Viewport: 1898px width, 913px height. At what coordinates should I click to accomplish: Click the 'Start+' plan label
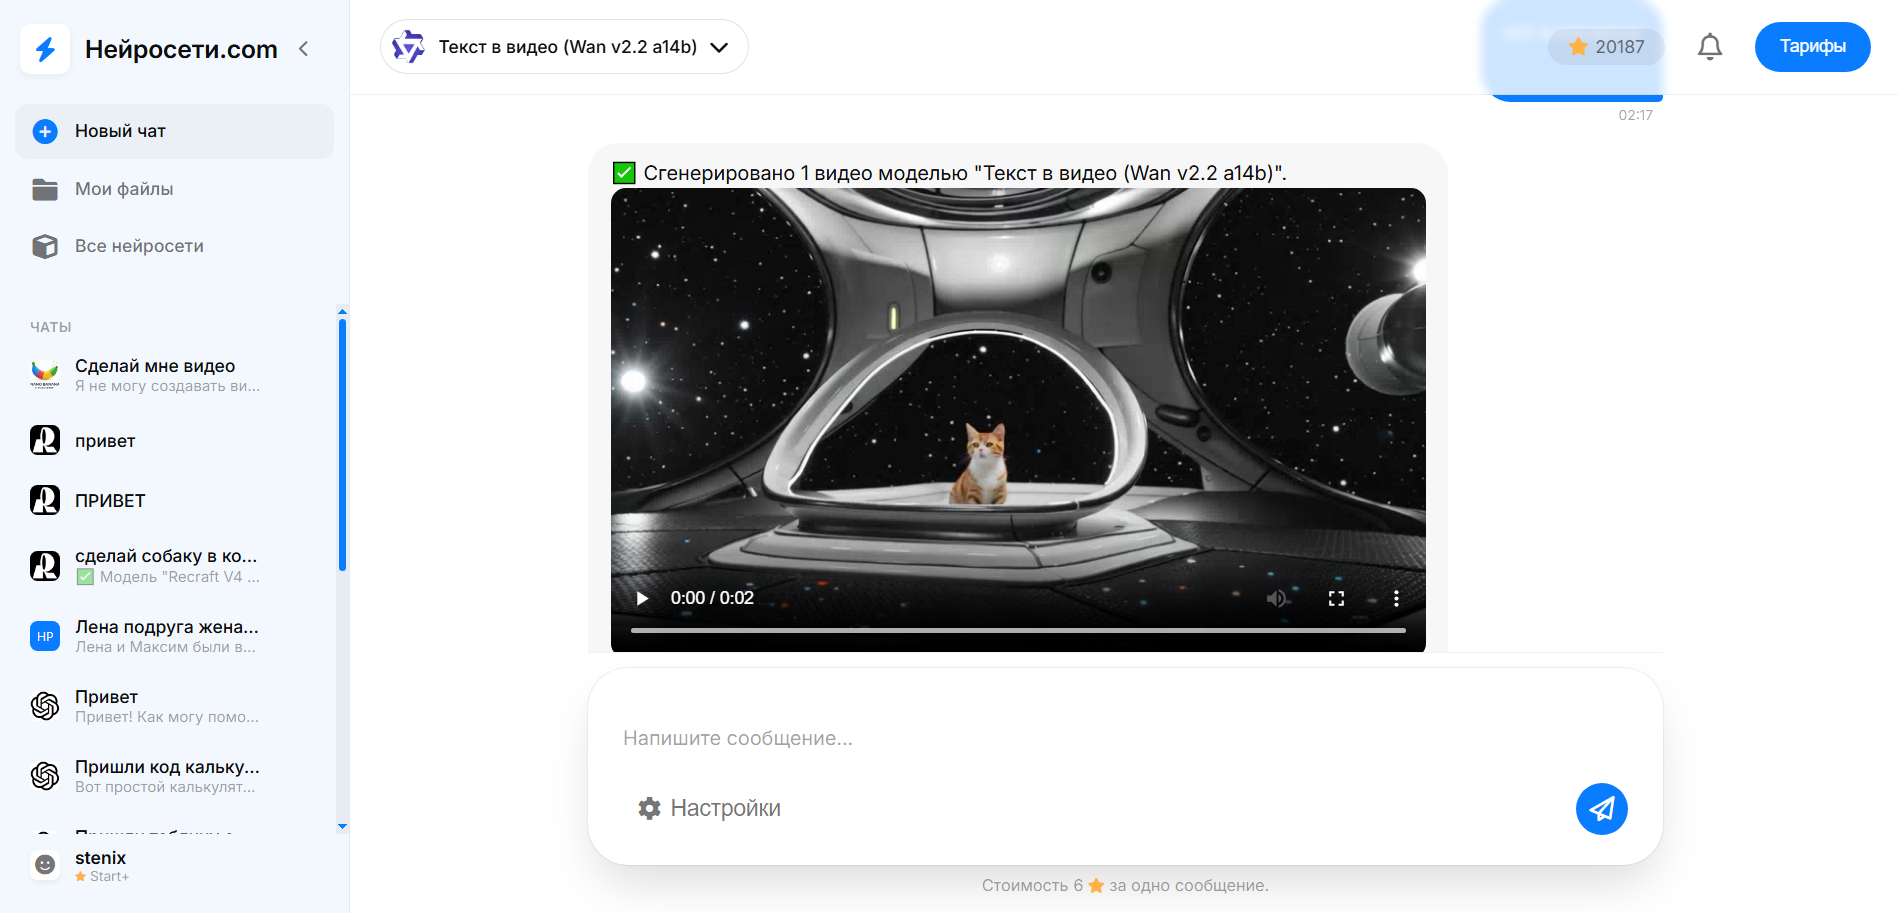(109, 877)
